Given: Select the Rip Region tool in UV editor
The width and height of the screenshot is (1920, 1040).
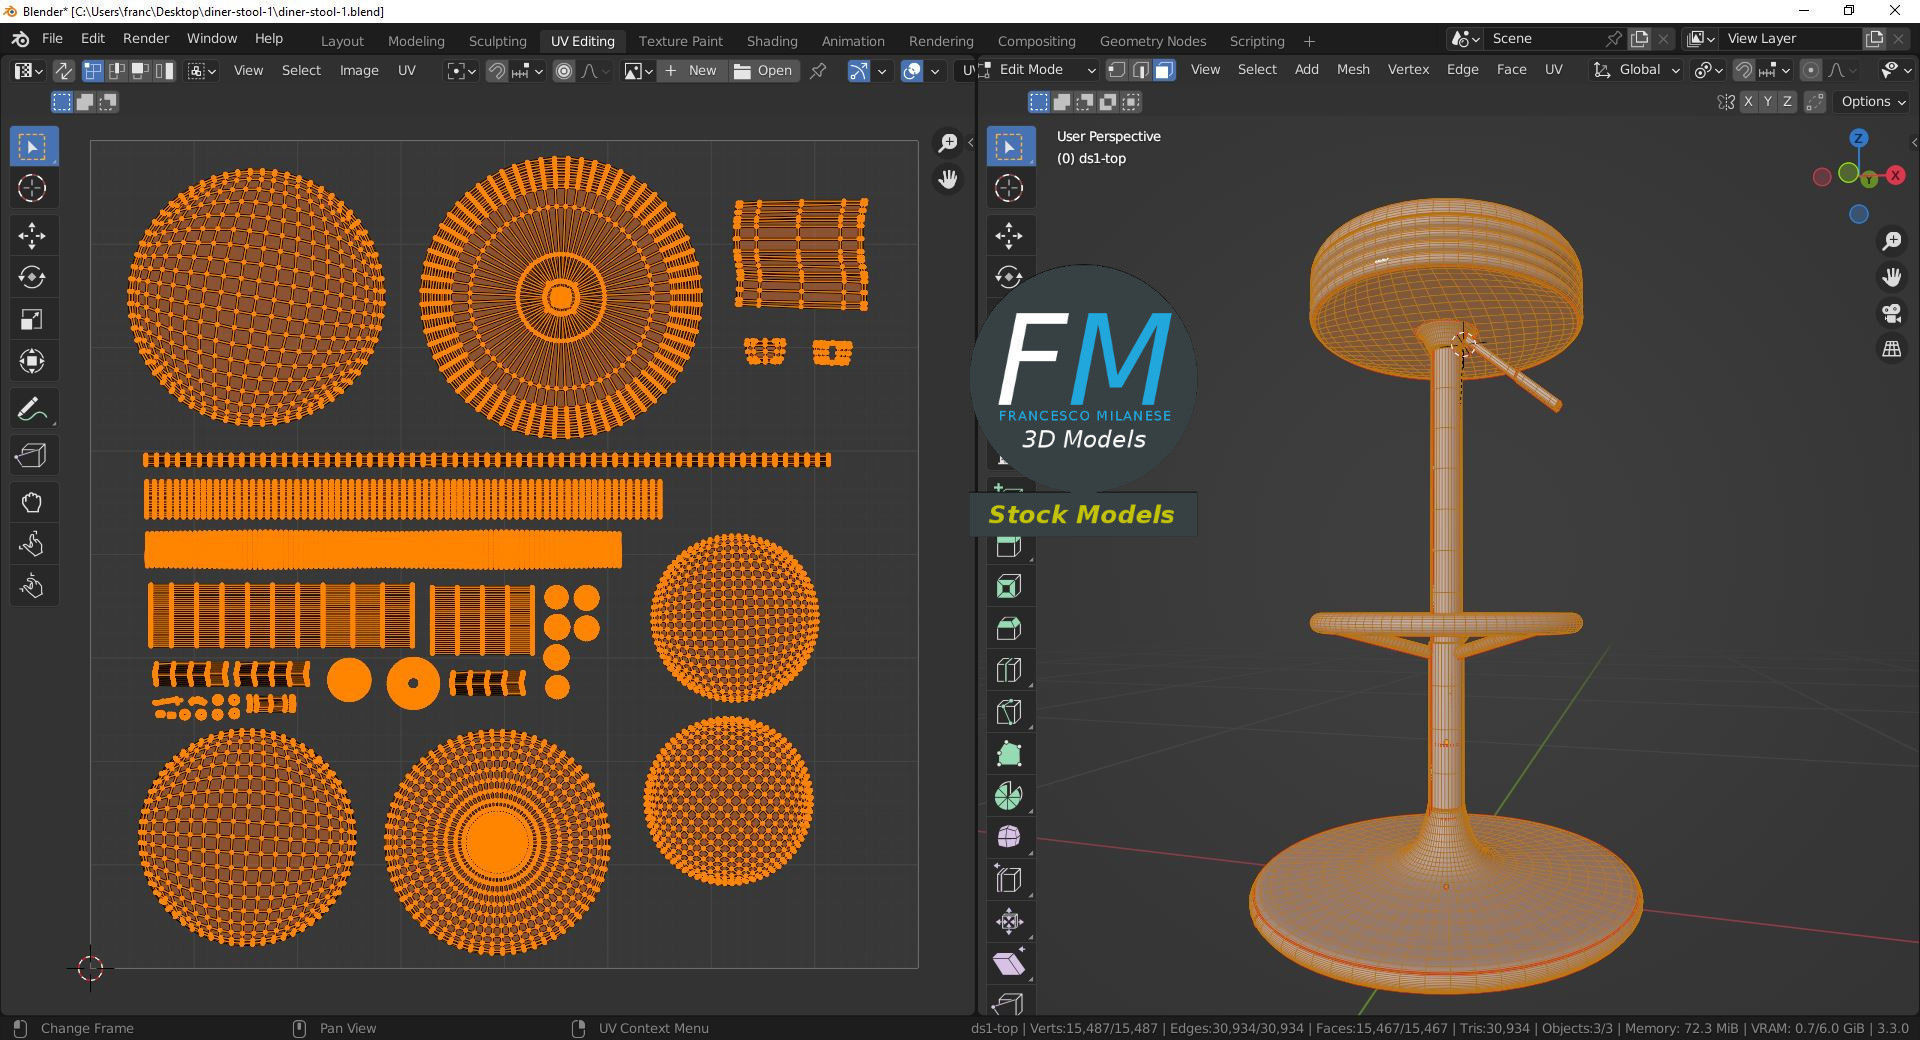Looking at the screenshot, I should point(32,456).
